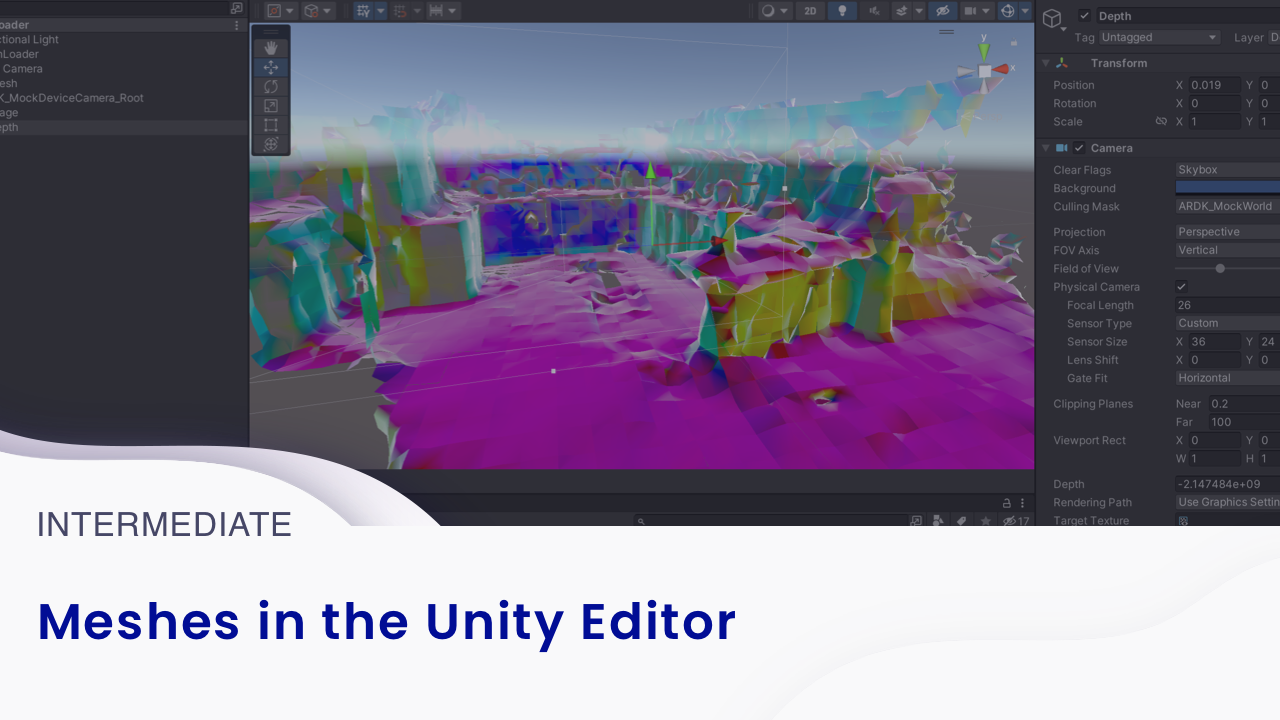Click the Background color swatch
Image resolution: width=1280 pixels, height=720 pixels.
1227,188
